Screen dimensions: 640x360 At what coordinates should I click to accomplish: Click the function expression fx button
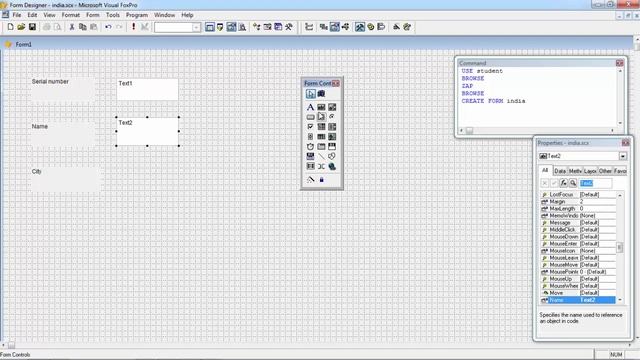563,183
